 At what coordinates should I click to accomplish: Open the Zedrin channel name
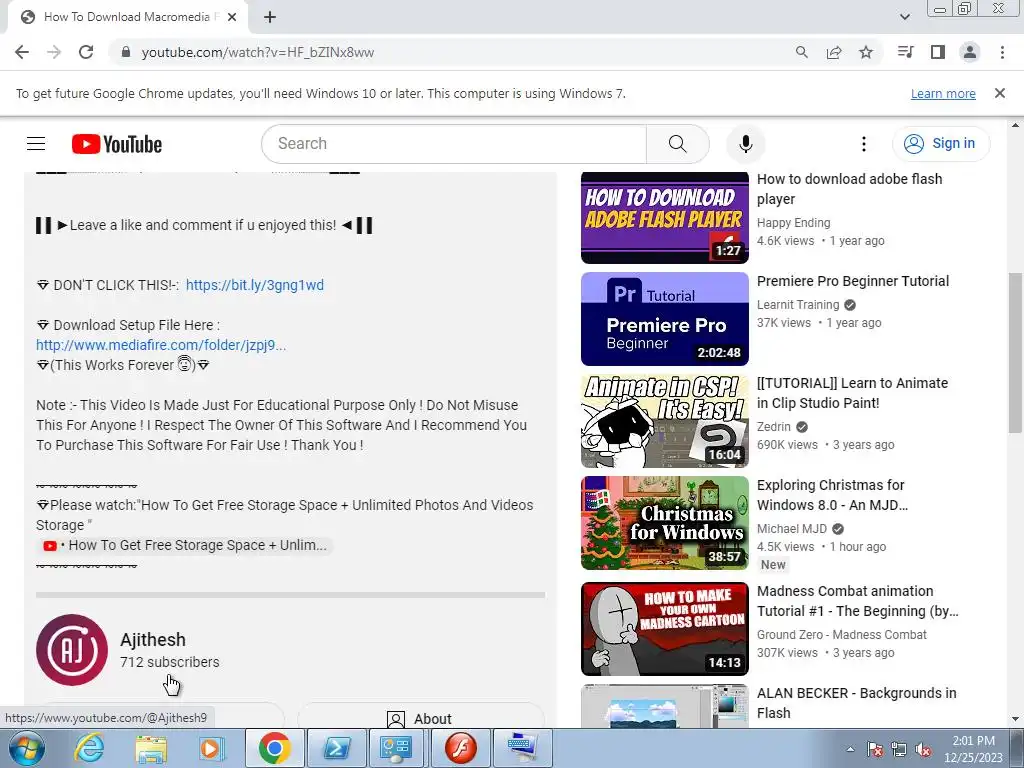773,426
